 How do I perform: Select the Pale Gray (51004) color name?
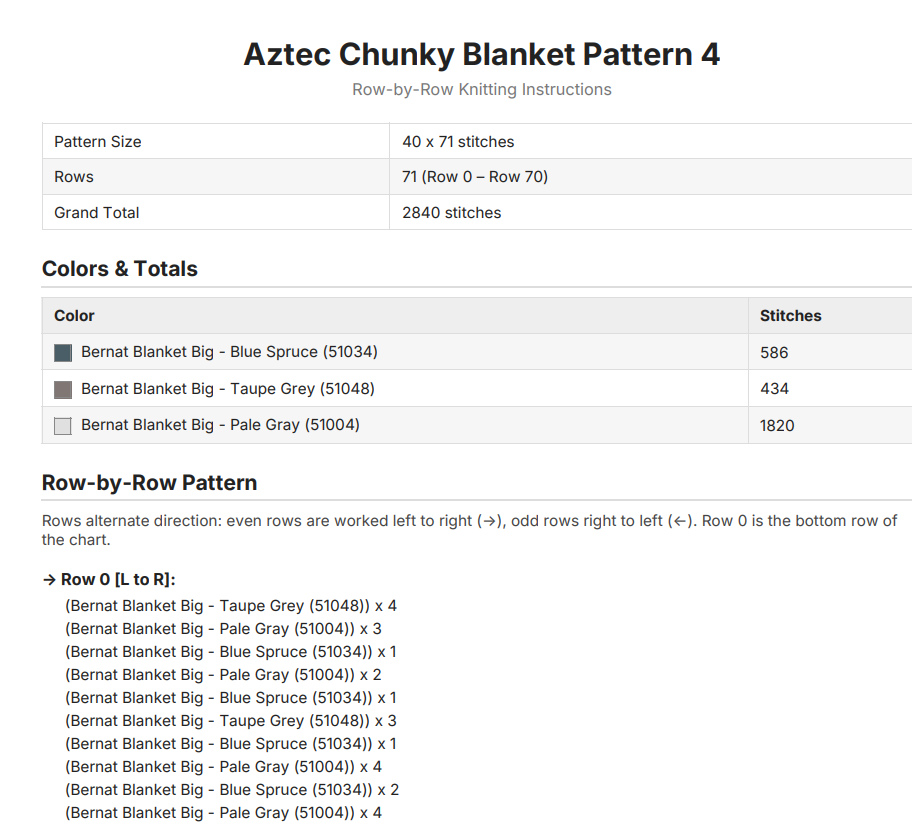tap(220, 425)
